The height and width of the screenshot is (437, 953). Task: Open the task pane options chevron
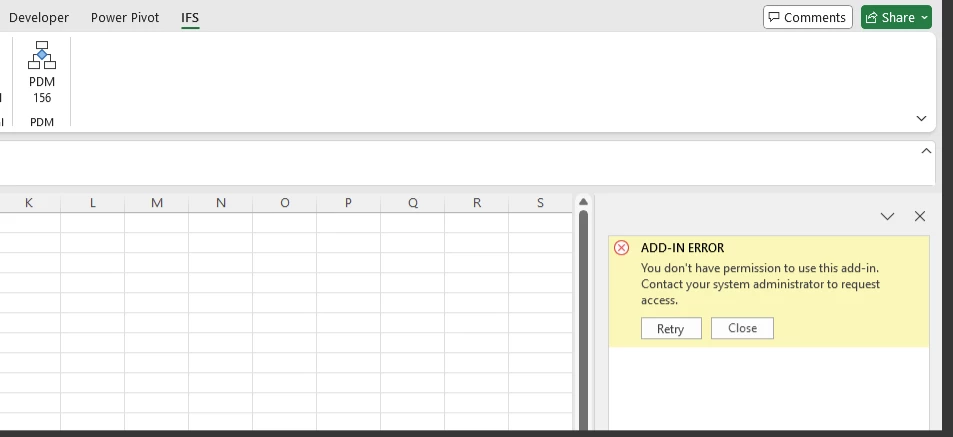click(887, 216)
